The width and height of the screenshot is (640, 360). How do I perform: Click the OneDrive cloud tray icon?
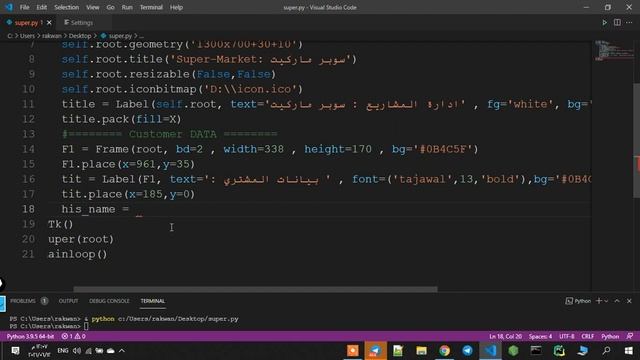[x=111, y=351]
